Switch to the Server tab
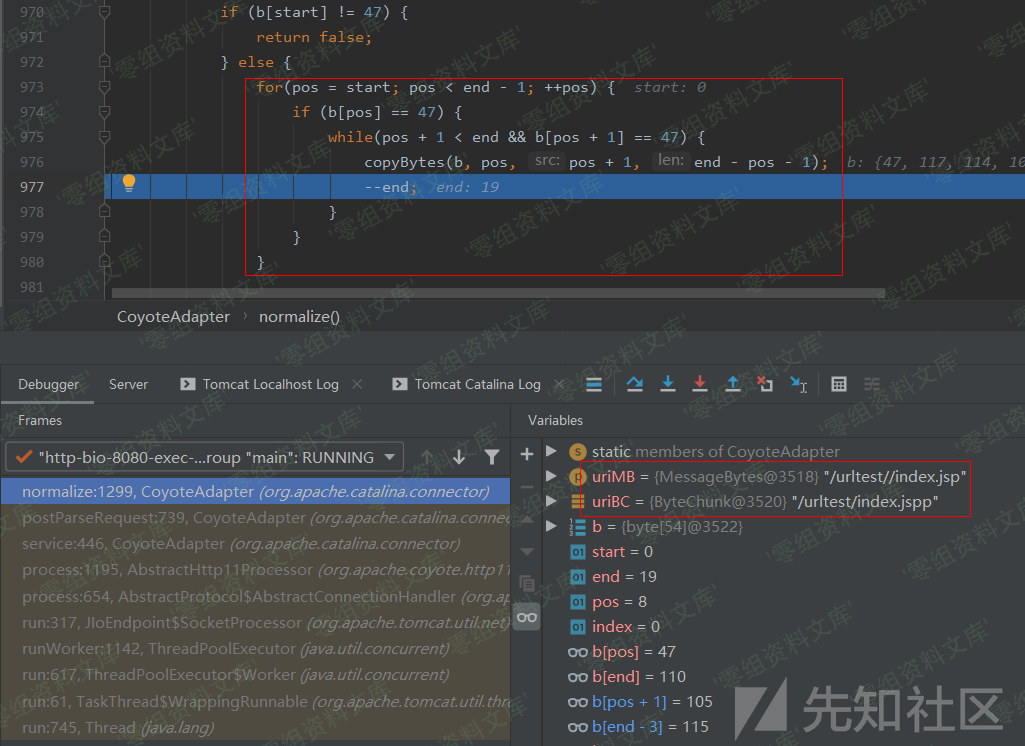This screenshot has width=1025, height=746. point(128,384)
